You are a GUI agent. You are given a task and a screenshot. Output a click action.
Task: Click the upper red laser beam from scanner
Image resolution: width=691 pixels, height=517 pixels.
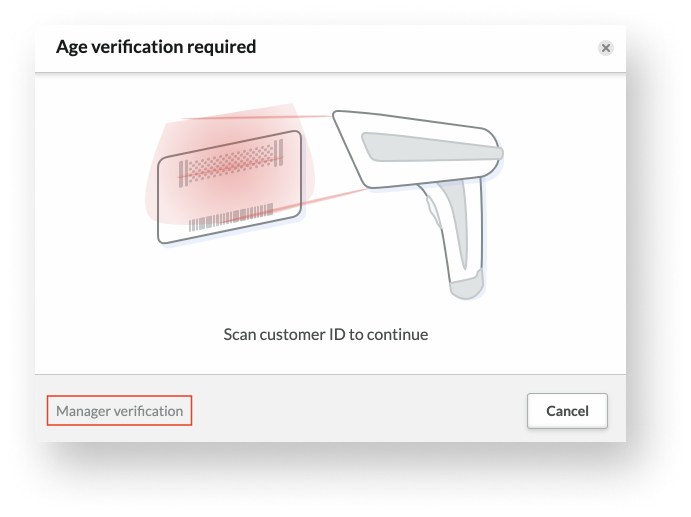[258, 117]
